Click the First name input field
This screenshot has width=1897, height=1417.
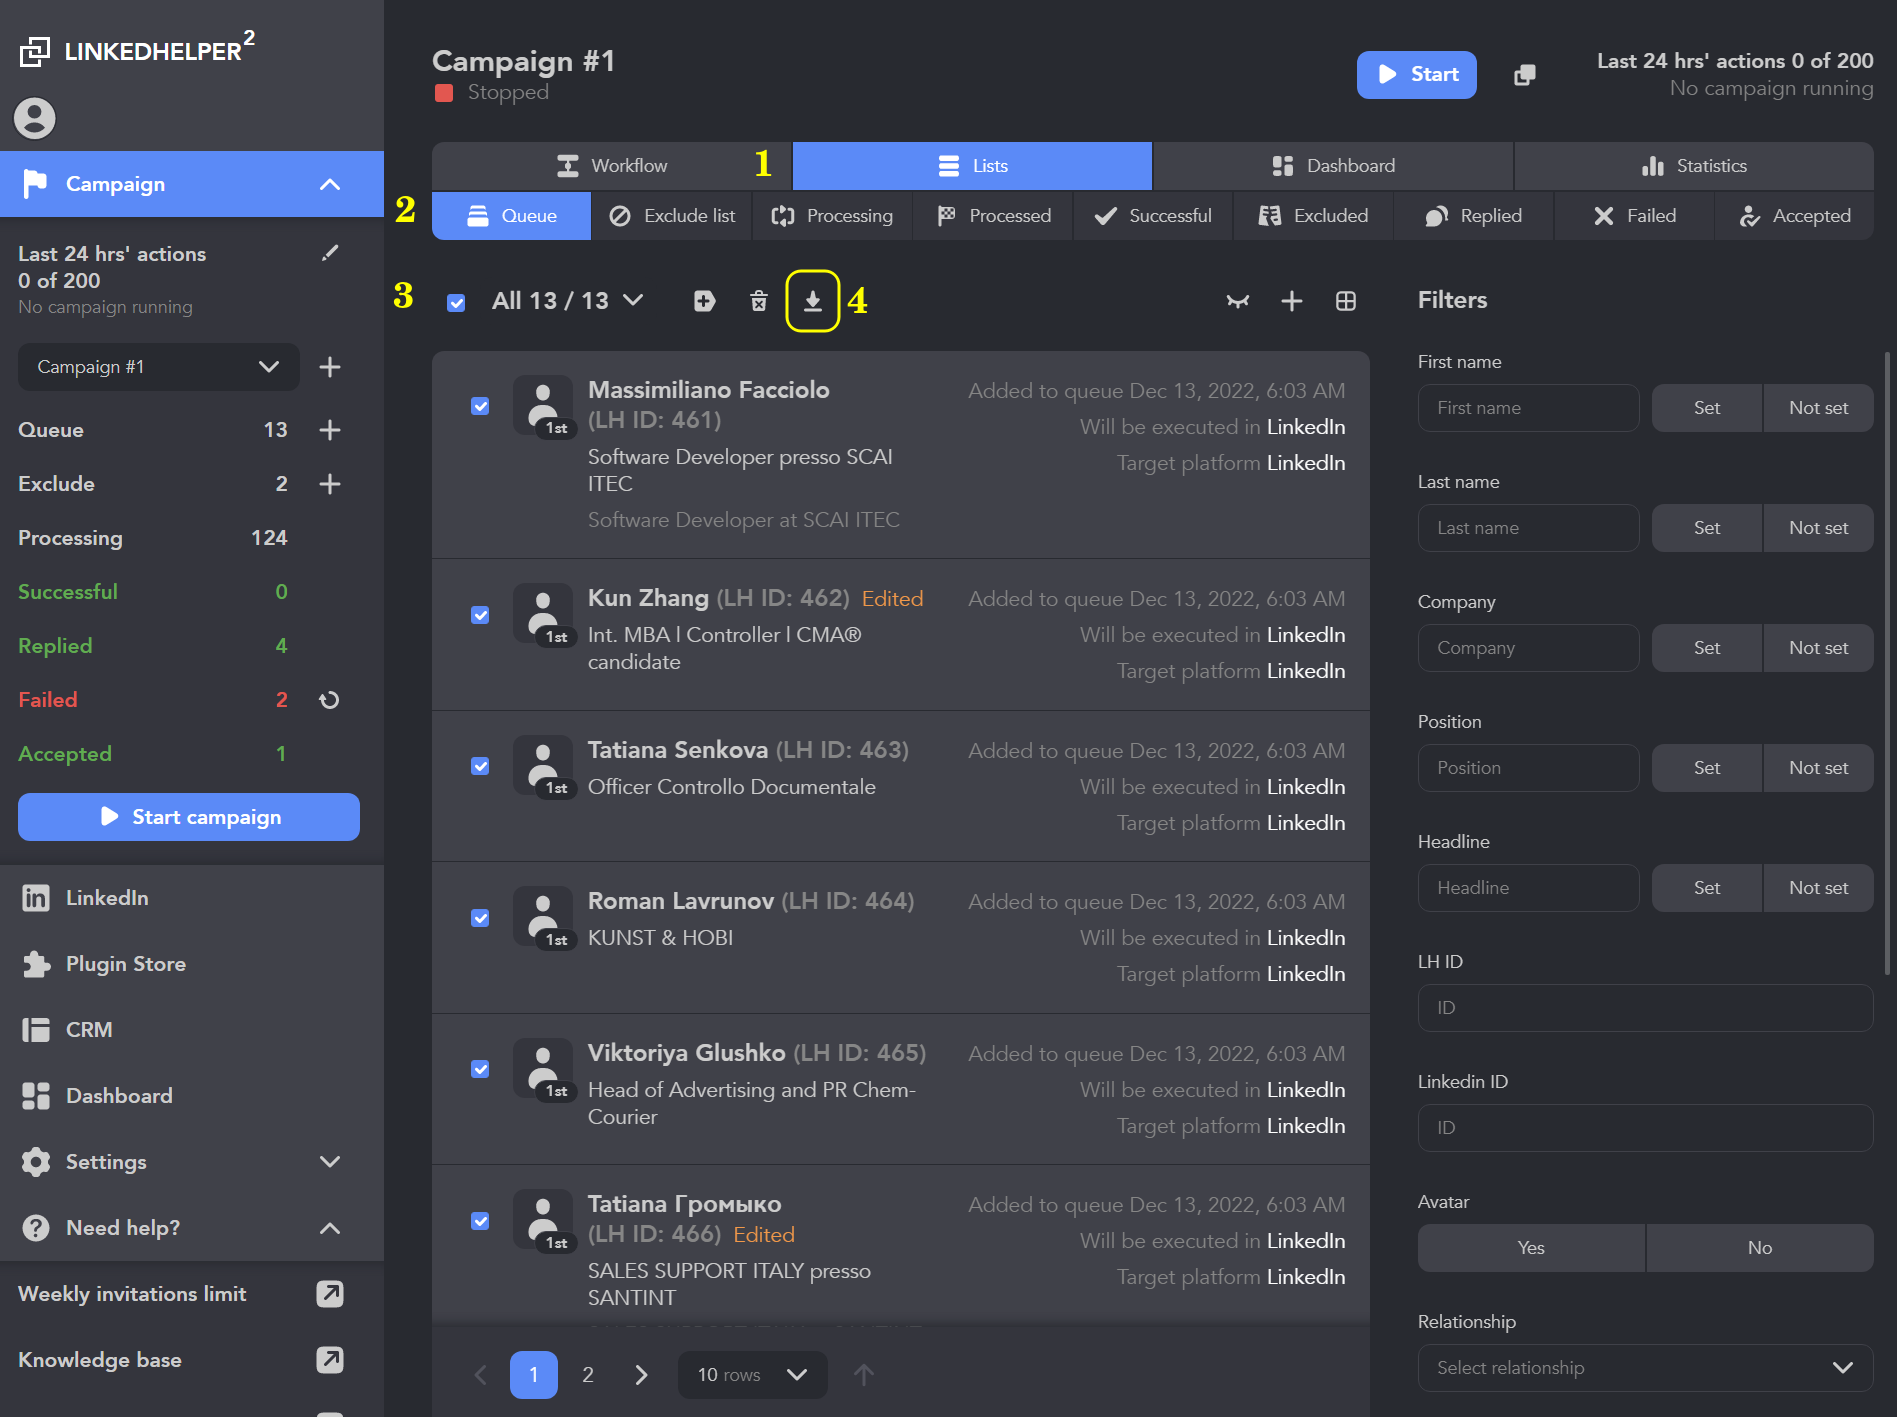tap(1528, 408)
